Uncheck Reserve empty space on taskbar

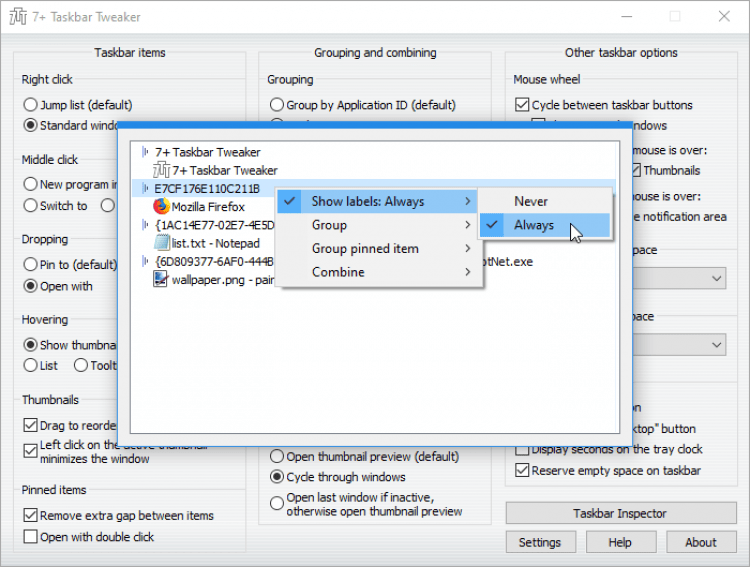[522, 471]
